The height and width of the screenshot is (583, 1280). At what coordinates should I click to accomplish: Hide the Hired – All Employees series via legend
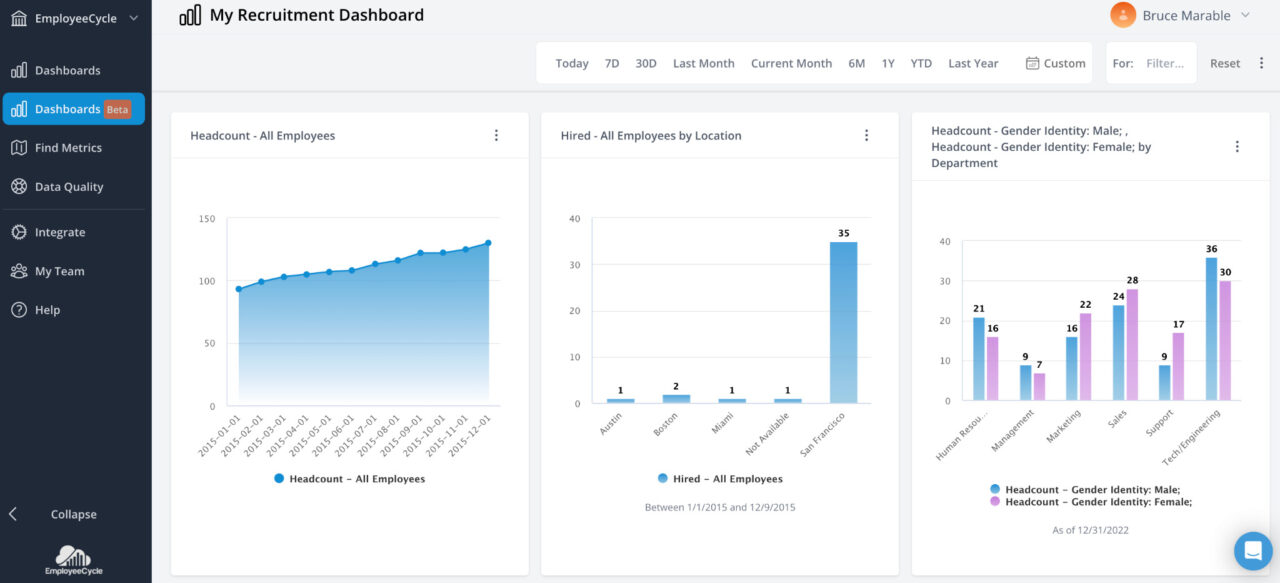tap(719, 478)
